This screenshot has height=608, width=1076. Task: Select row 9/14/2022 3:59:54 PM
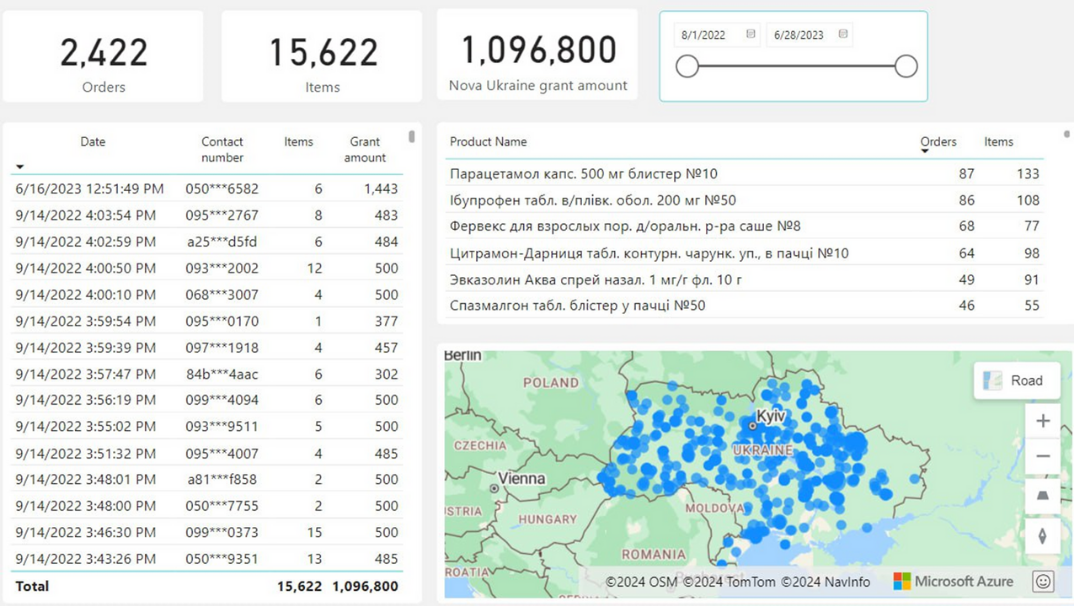[207, 321]
